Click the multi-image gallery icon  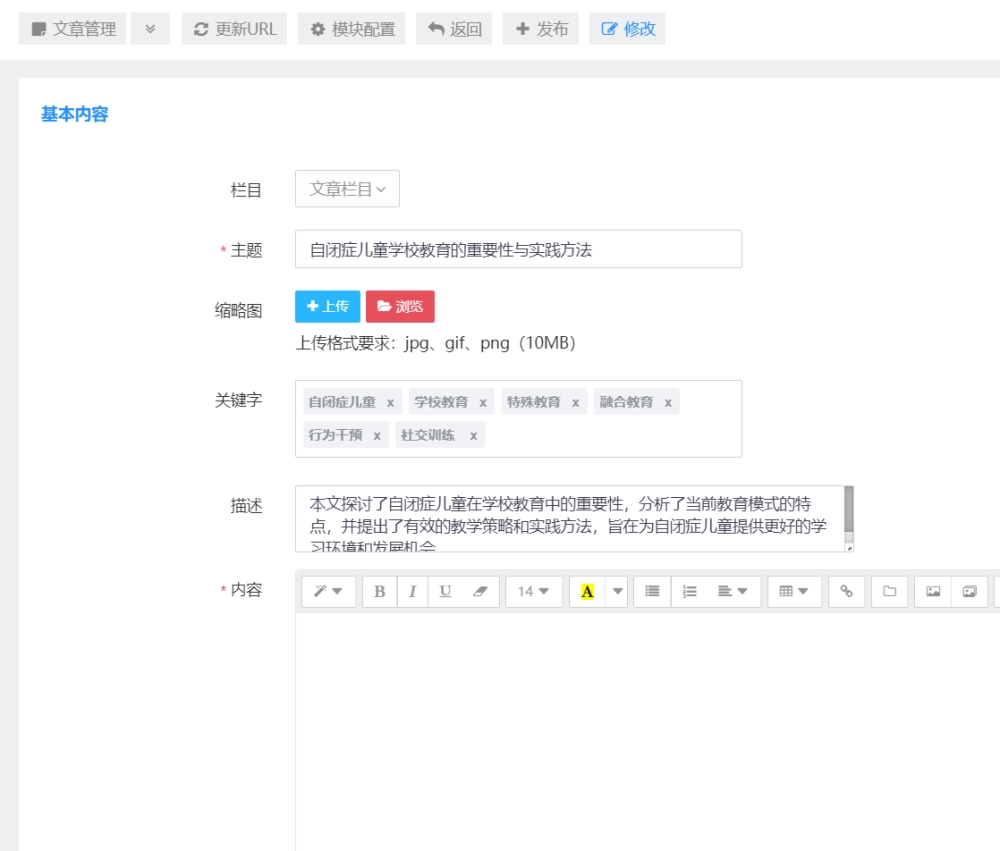(x=969, y=591)
